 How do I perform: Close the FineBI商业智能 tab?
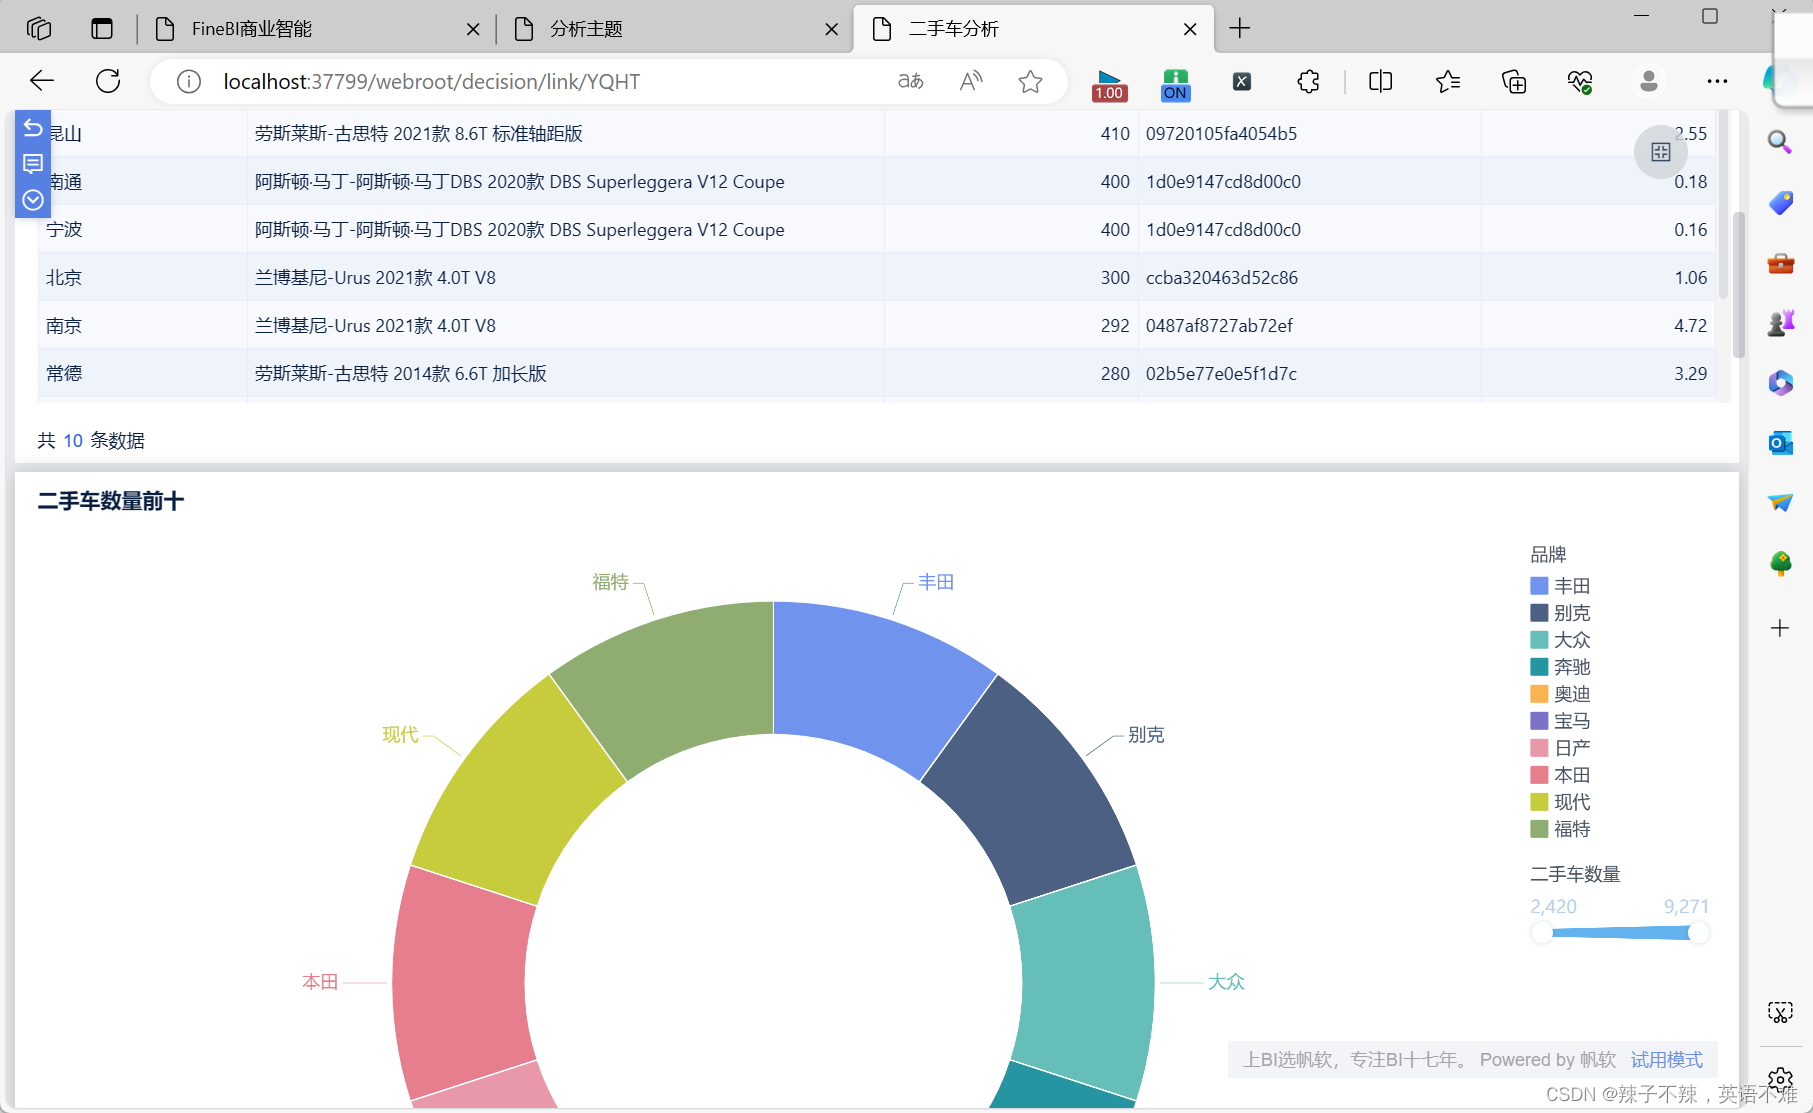pos(473,29)
